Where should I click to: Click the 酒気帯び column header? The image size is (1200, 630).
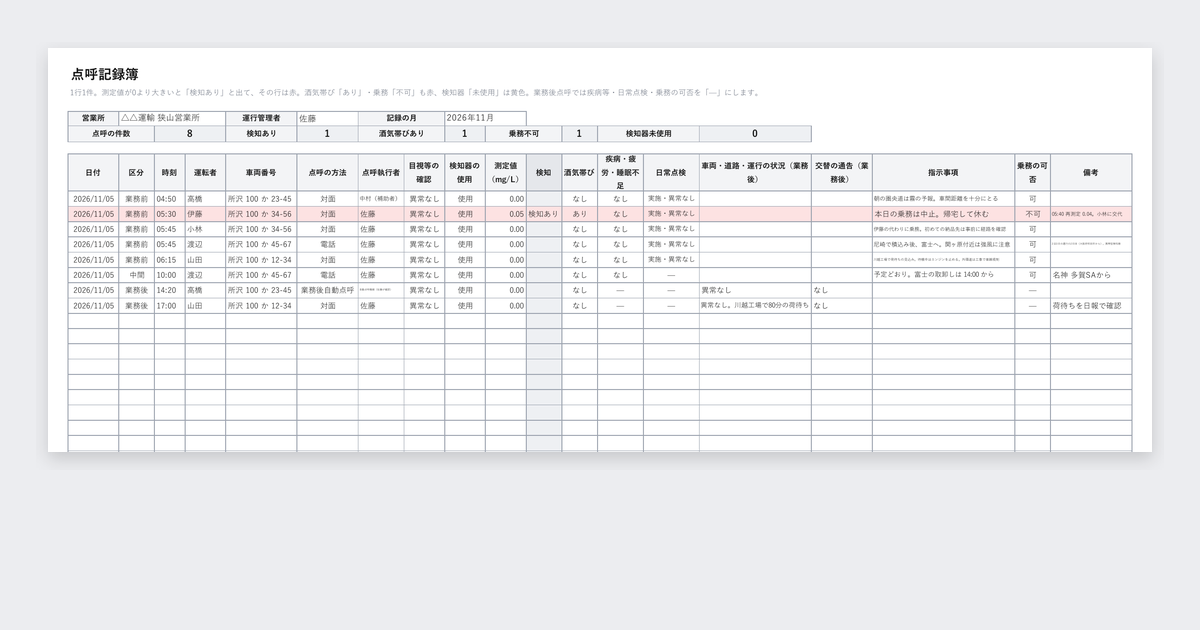coord(580,172)
